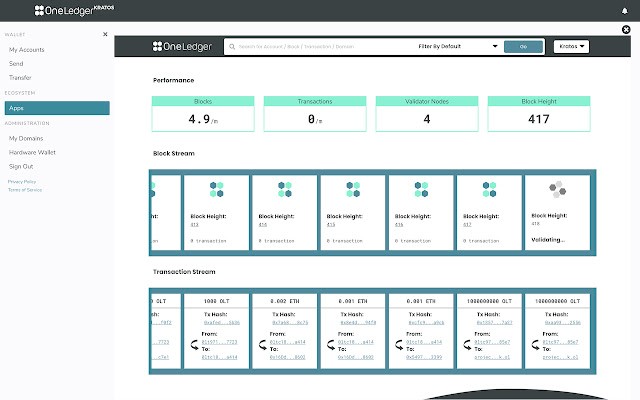Open the Terms of Service link
The width and height of the screenshot is (640, 400).
[x=25, y=190]
